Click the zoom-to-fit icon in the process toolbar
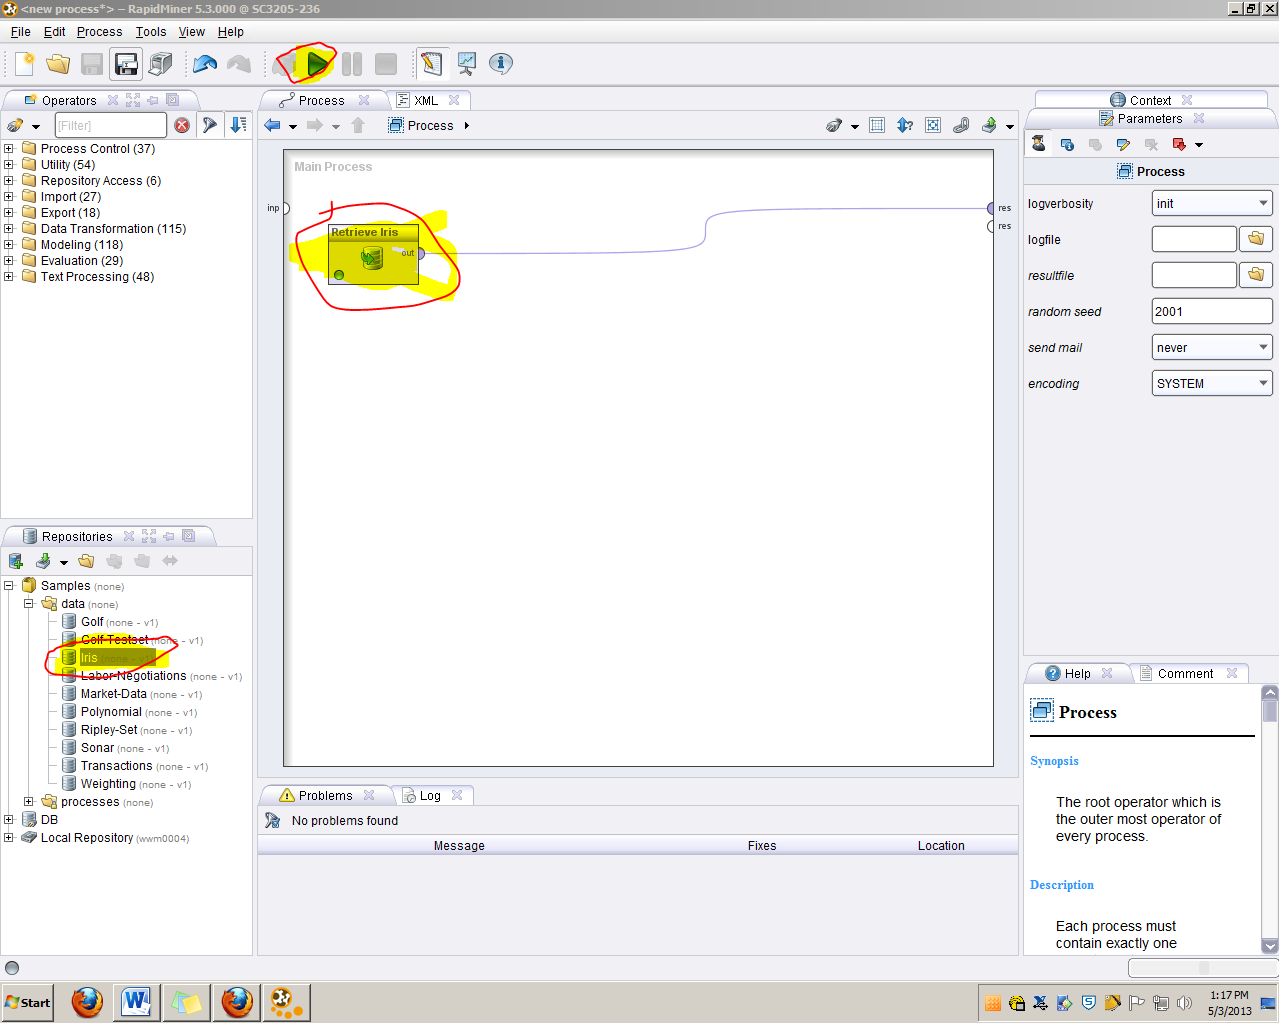The height and width of the screenshot is (1023, 1279). [x=933, y=125]
